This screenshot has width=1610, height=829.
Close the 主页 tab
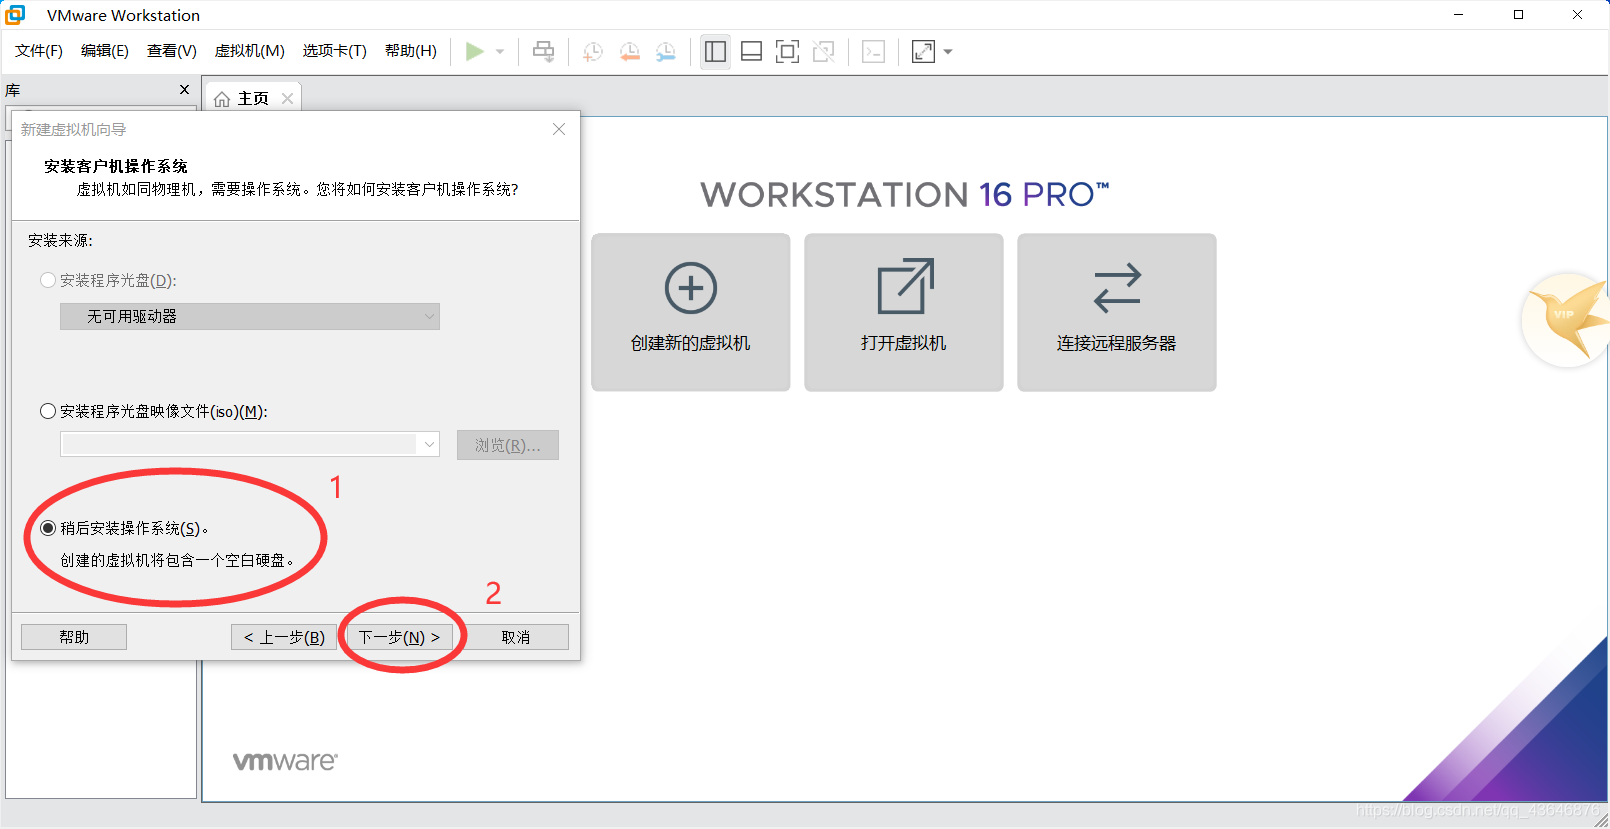288,98
